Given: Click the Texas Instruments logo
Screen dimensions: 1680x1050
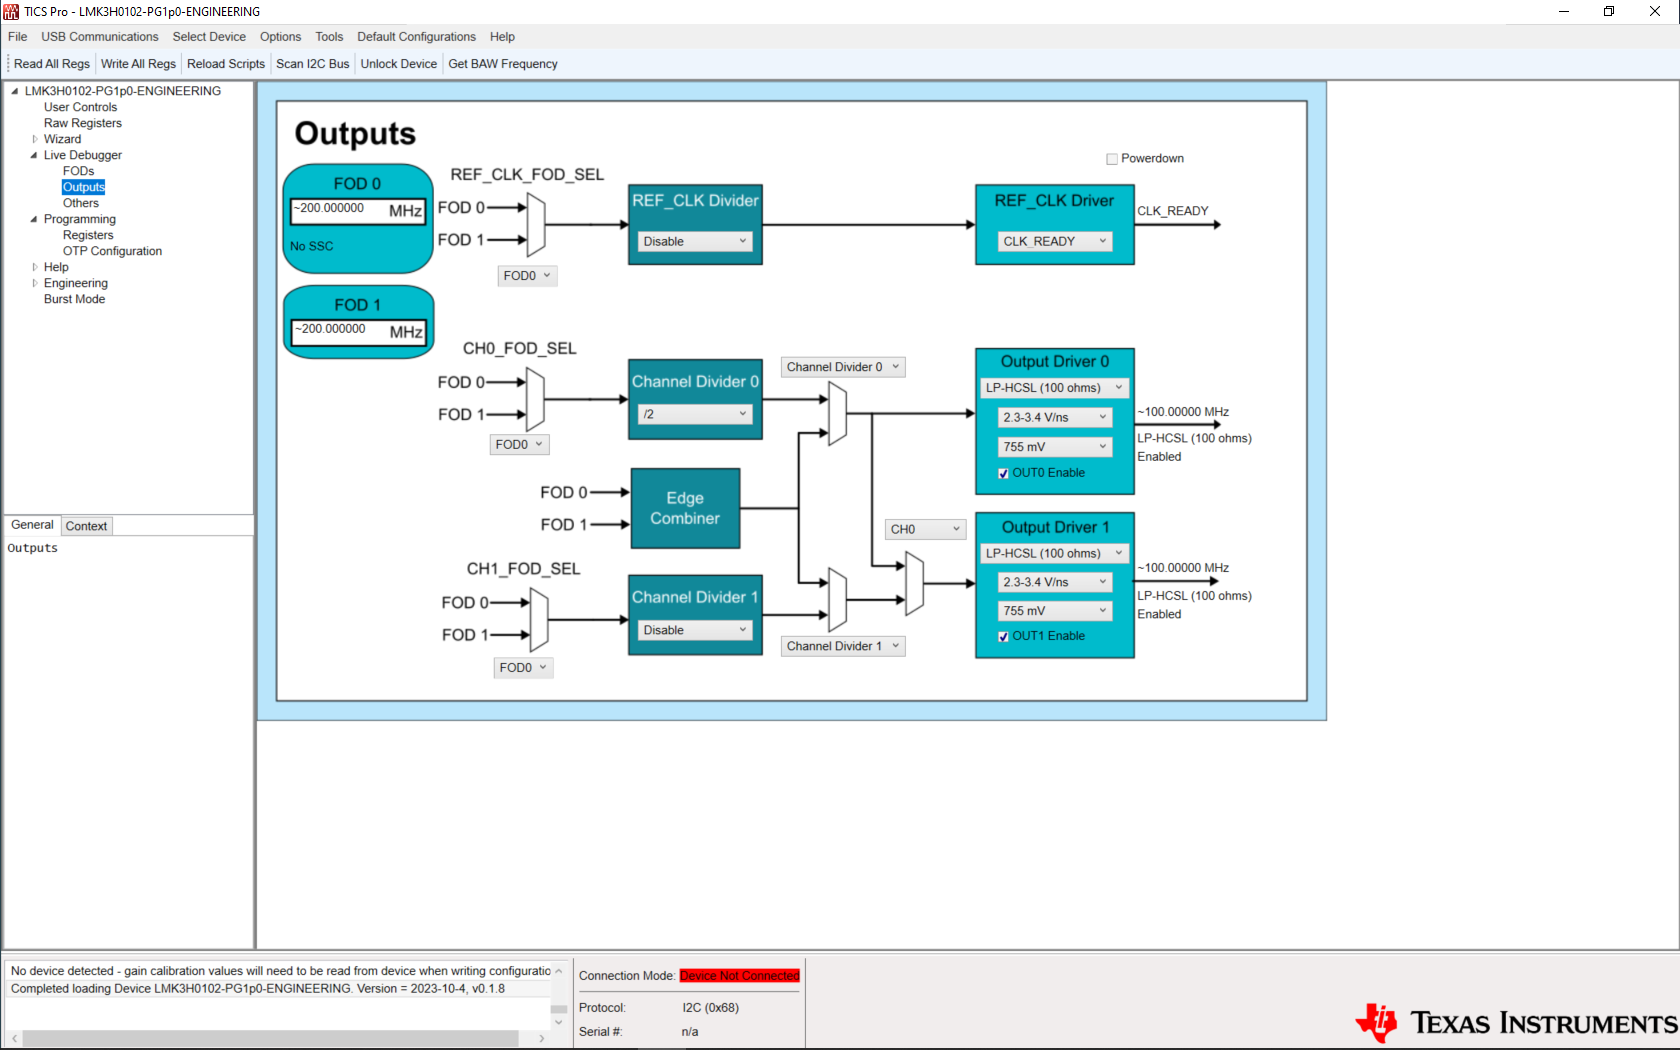Looking at the screenshot, I should pyautogui.click(x=1515, y=1022).
